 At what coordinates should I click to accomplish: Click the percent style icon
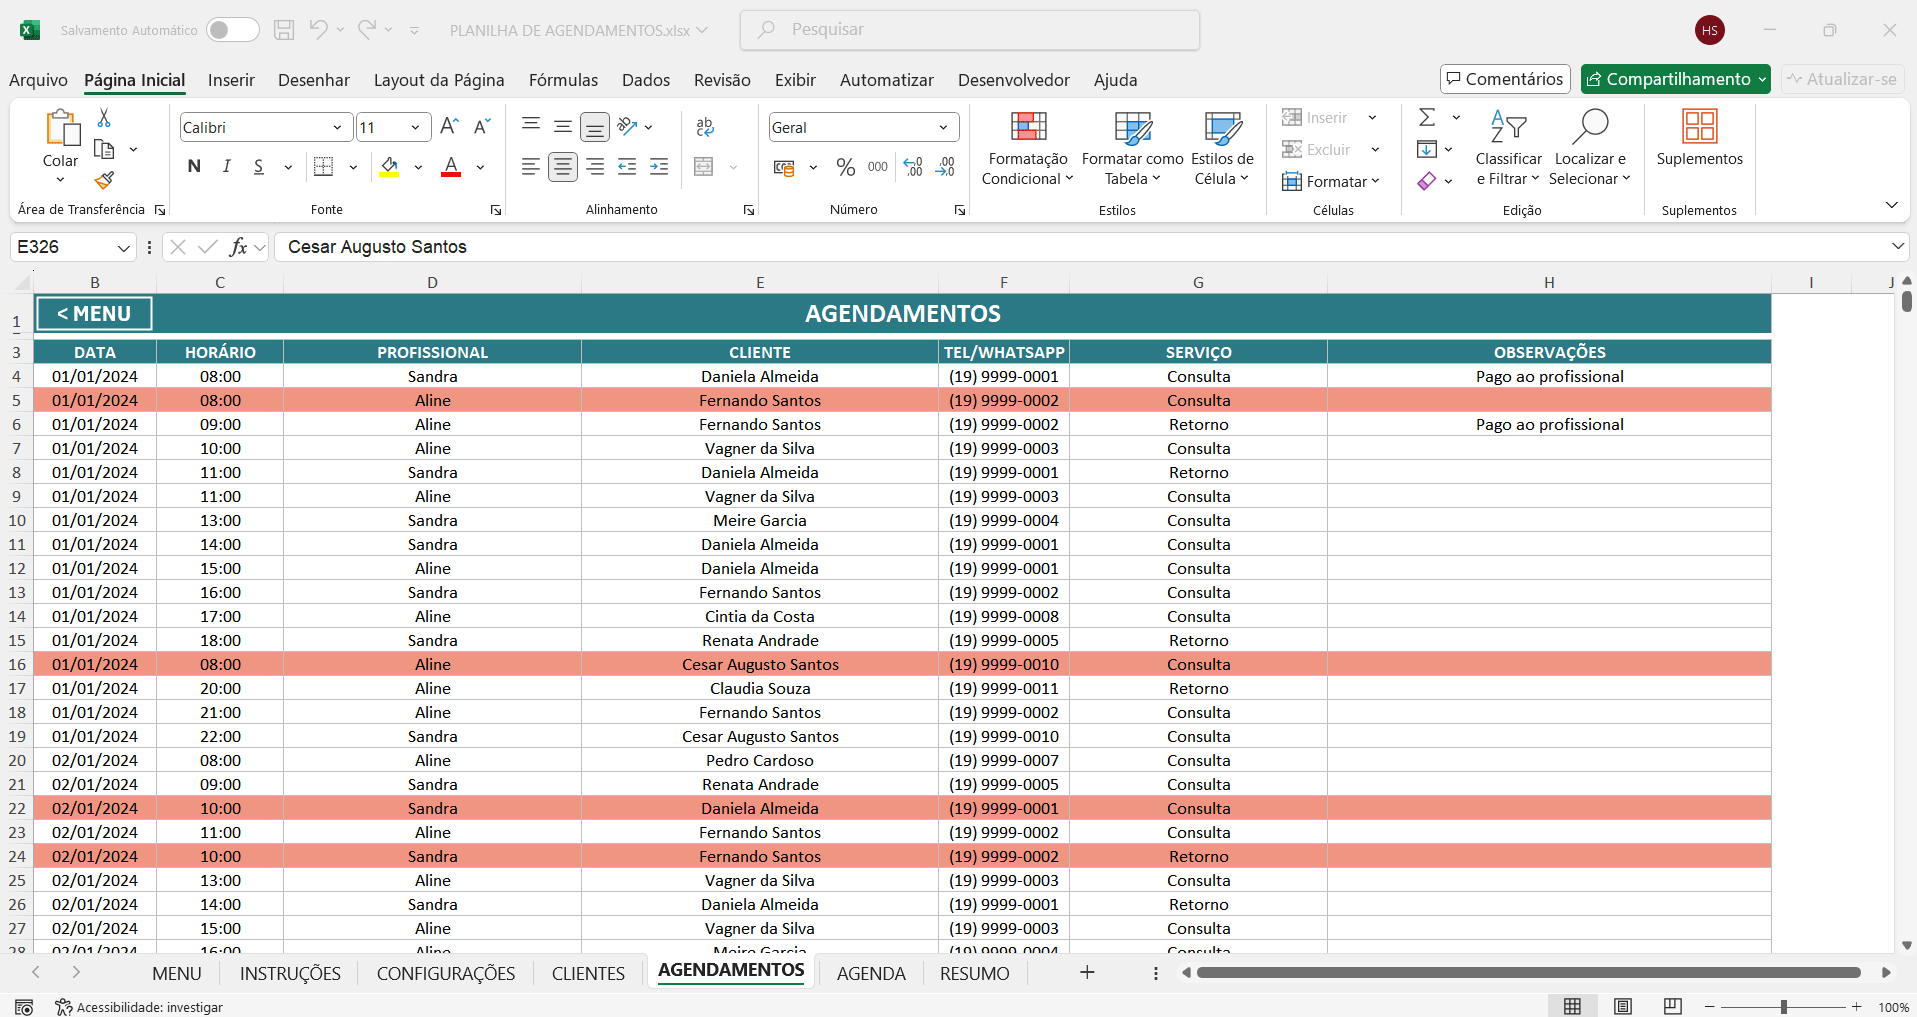pos(846,167)
